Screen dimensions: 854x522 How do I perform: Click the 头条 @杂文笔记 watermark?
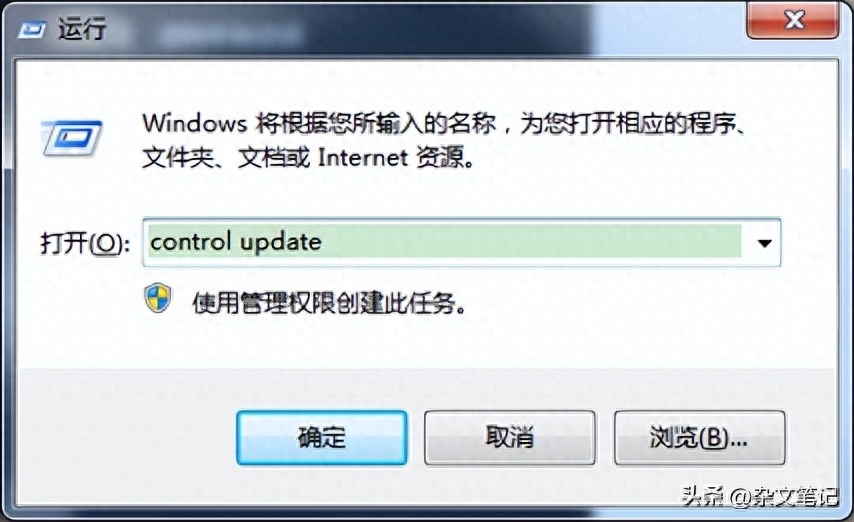[x=760, y=495]
